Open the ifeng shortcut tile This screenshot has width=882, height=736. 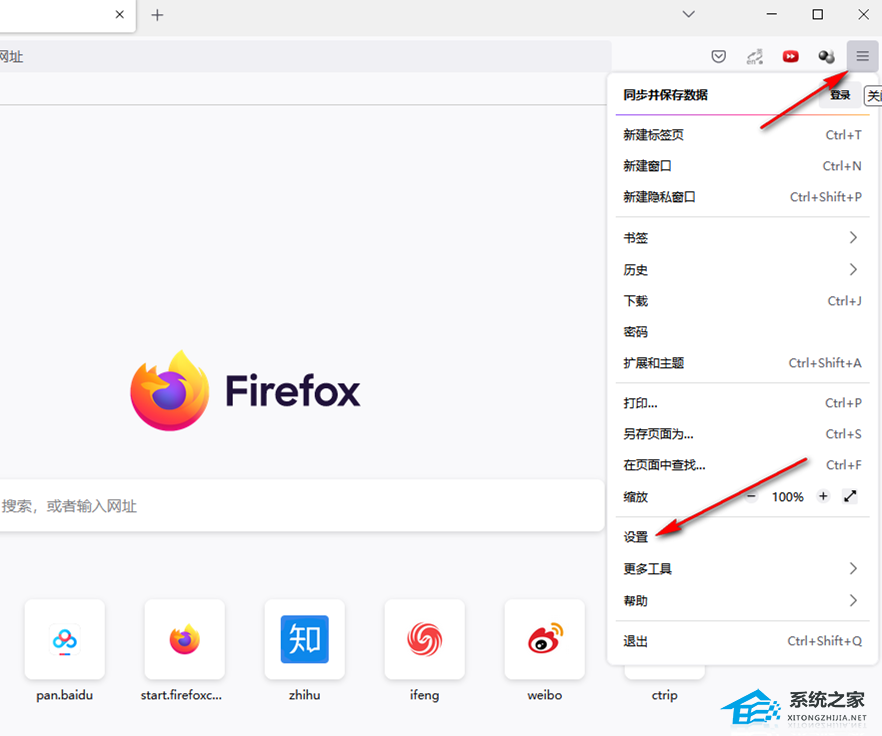point(425,639)
